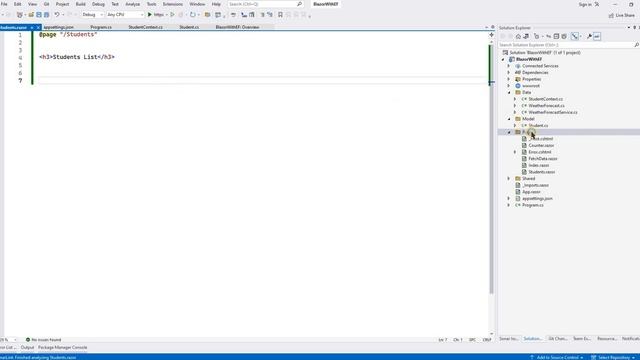Open the Extensions menu
The width and height of the screenshot is (640, 360).
172,4
